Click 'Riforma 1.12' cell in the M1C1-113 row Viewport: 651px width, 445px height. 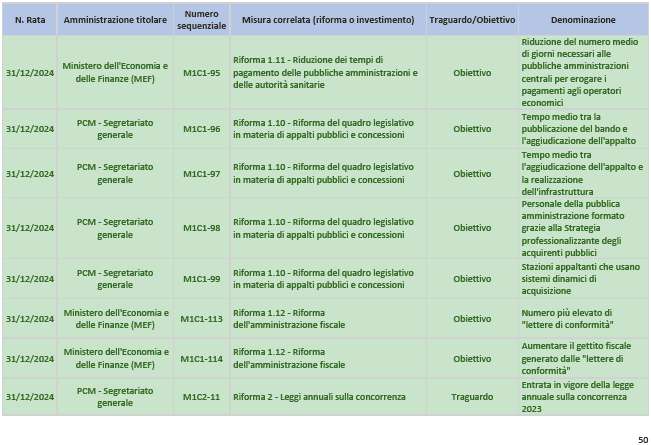[x=328, y=319]
